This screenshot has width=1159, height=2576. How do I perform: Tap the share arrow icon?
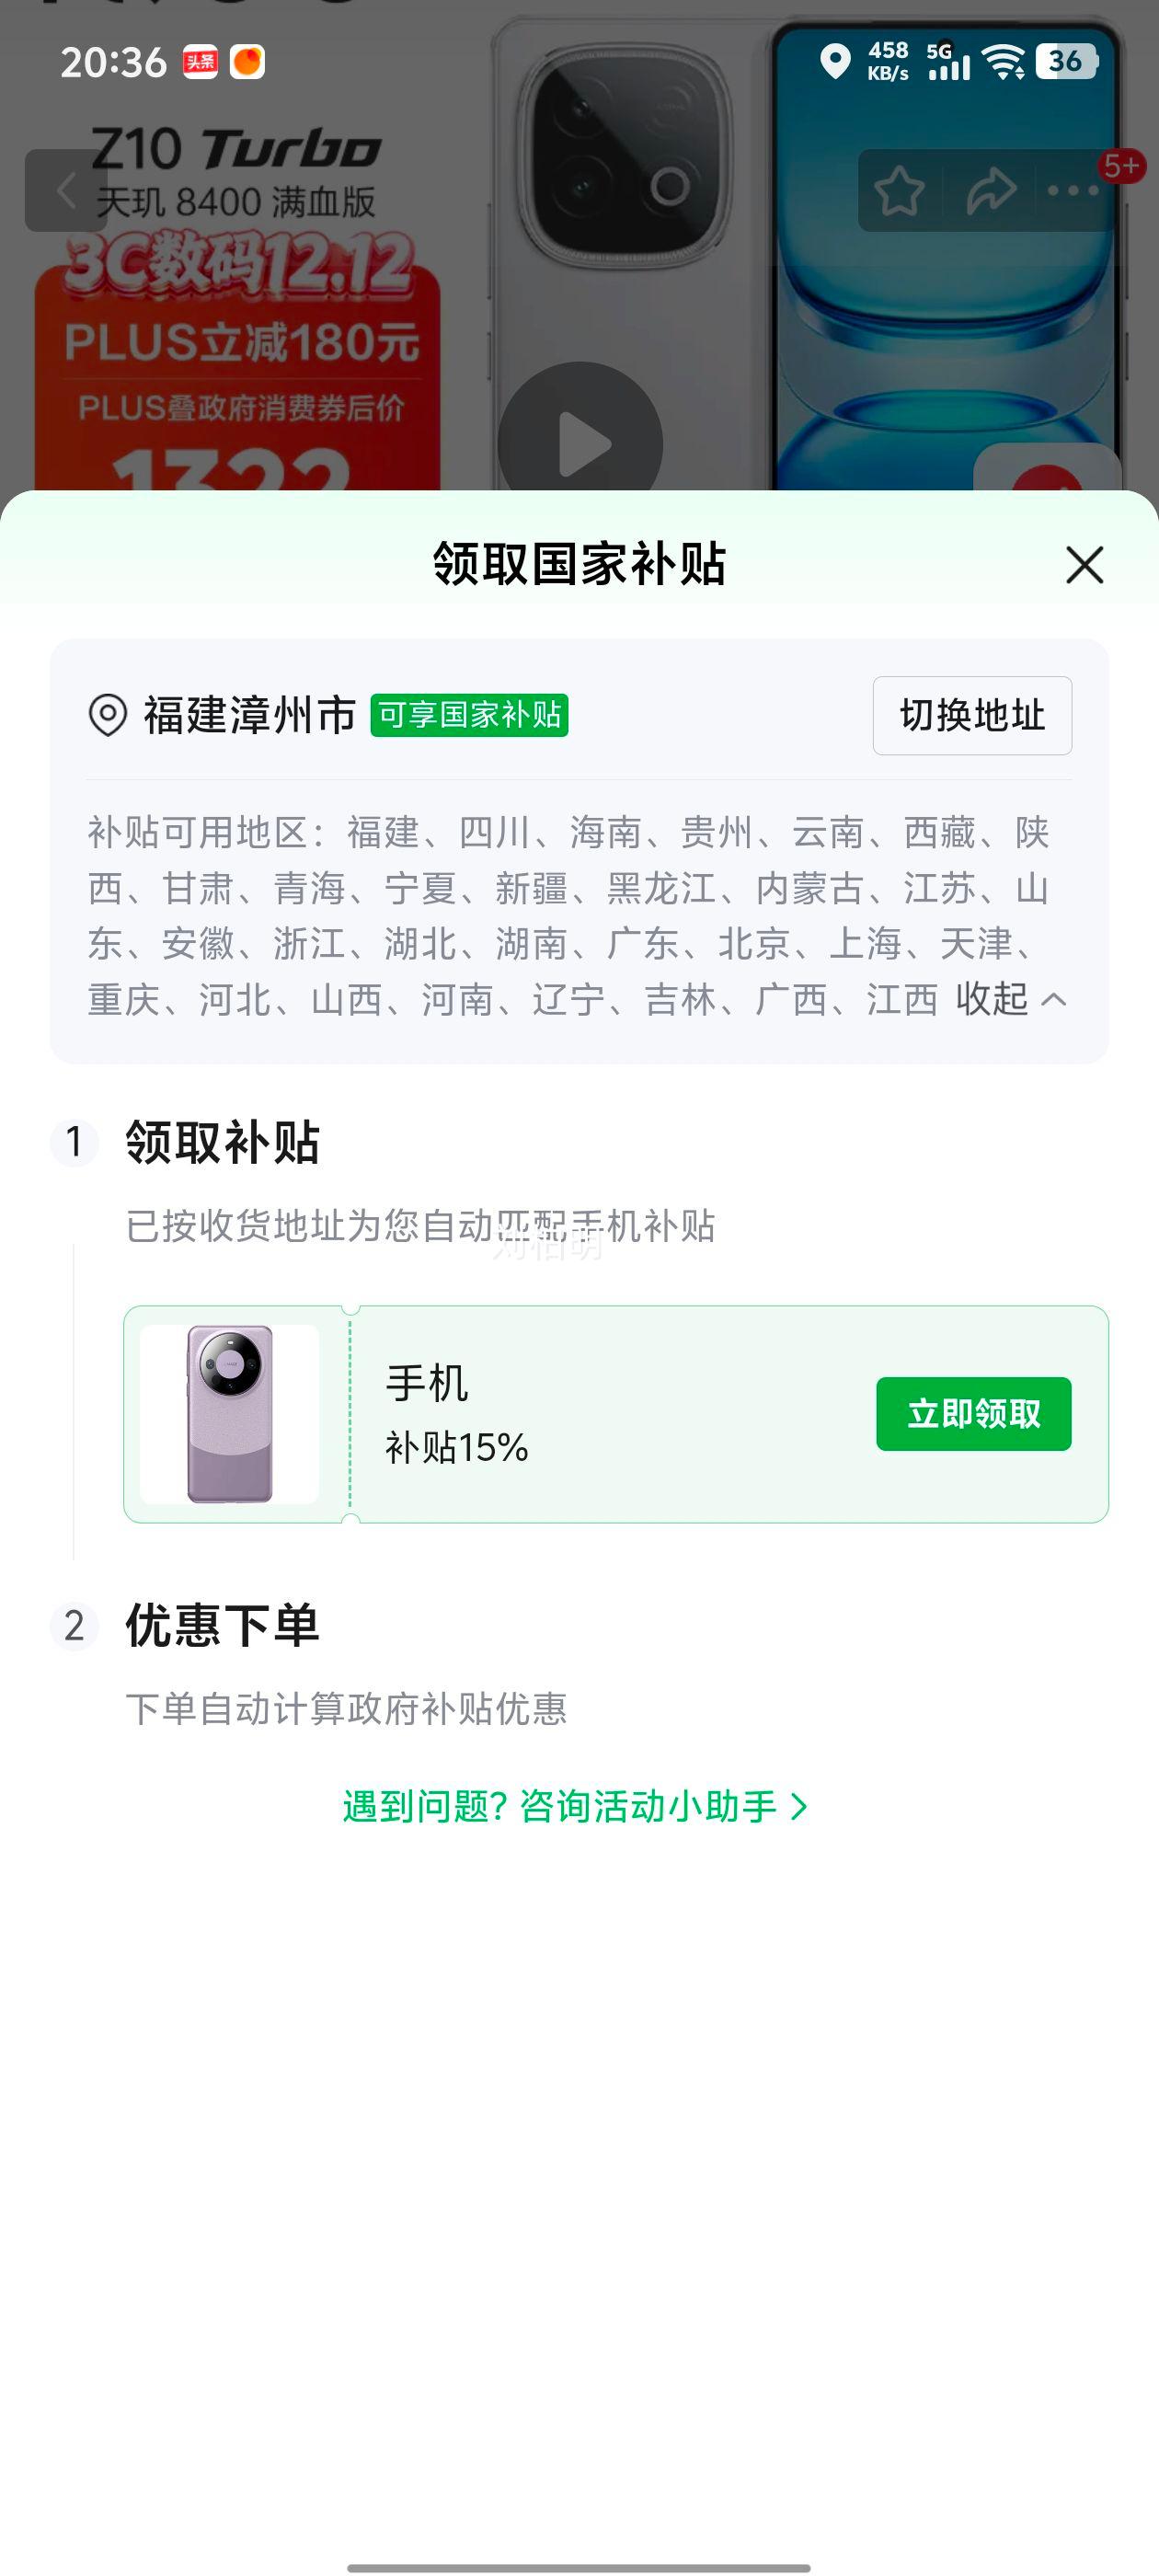click(990, 190)
